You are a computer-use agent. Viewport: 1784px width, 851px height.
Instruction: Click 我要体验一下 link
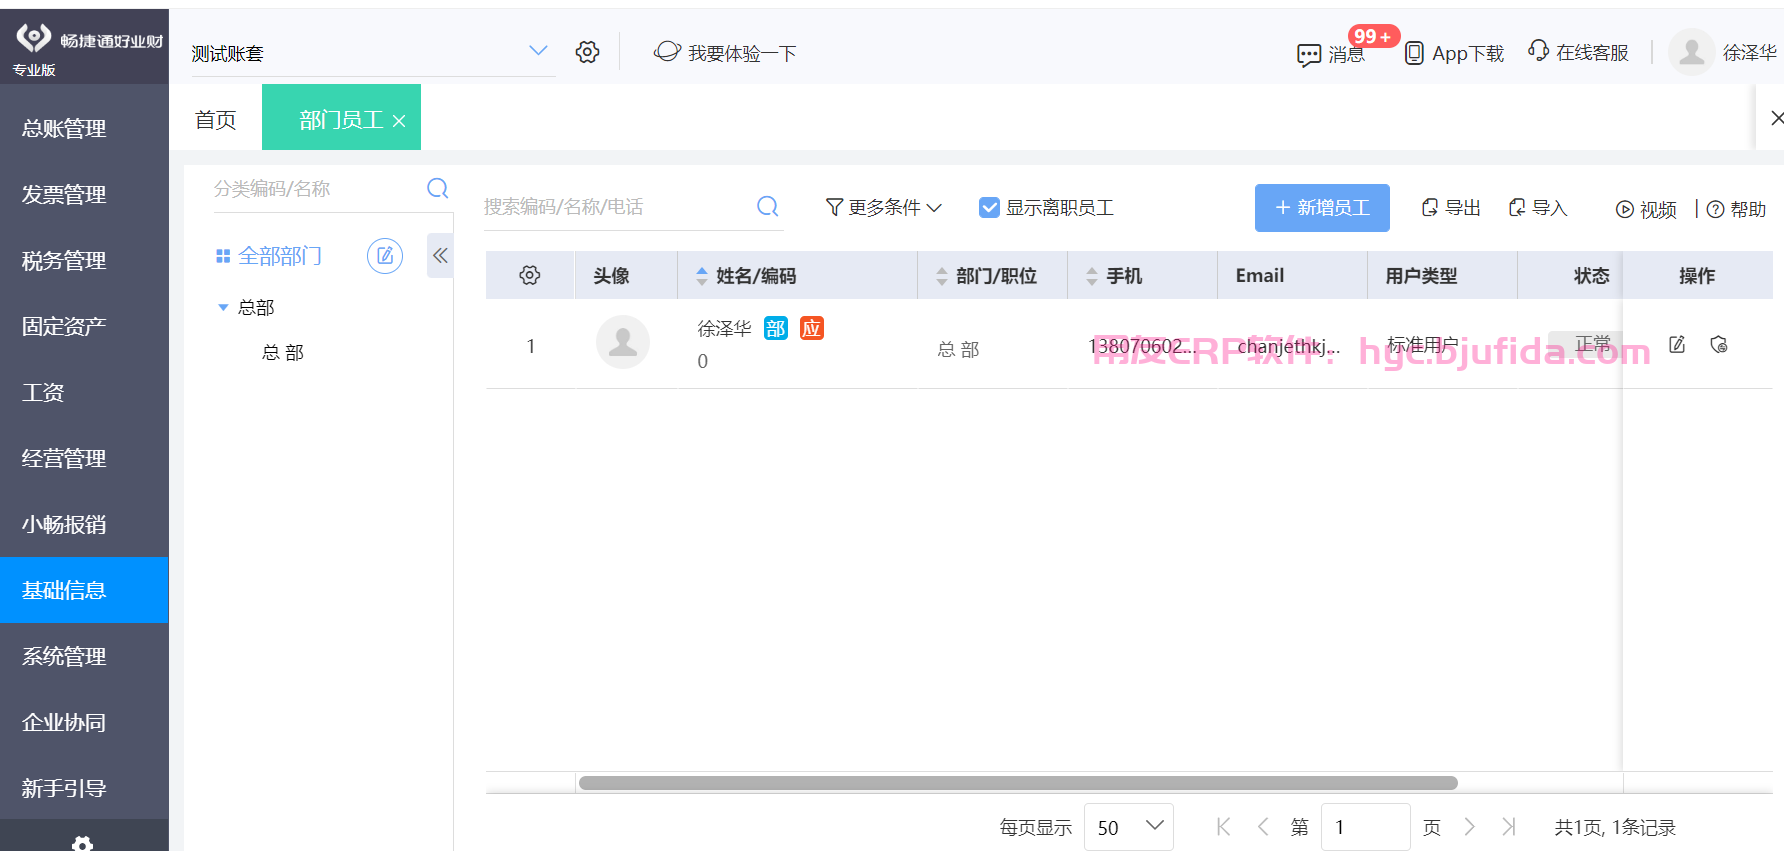coord(725,52)
